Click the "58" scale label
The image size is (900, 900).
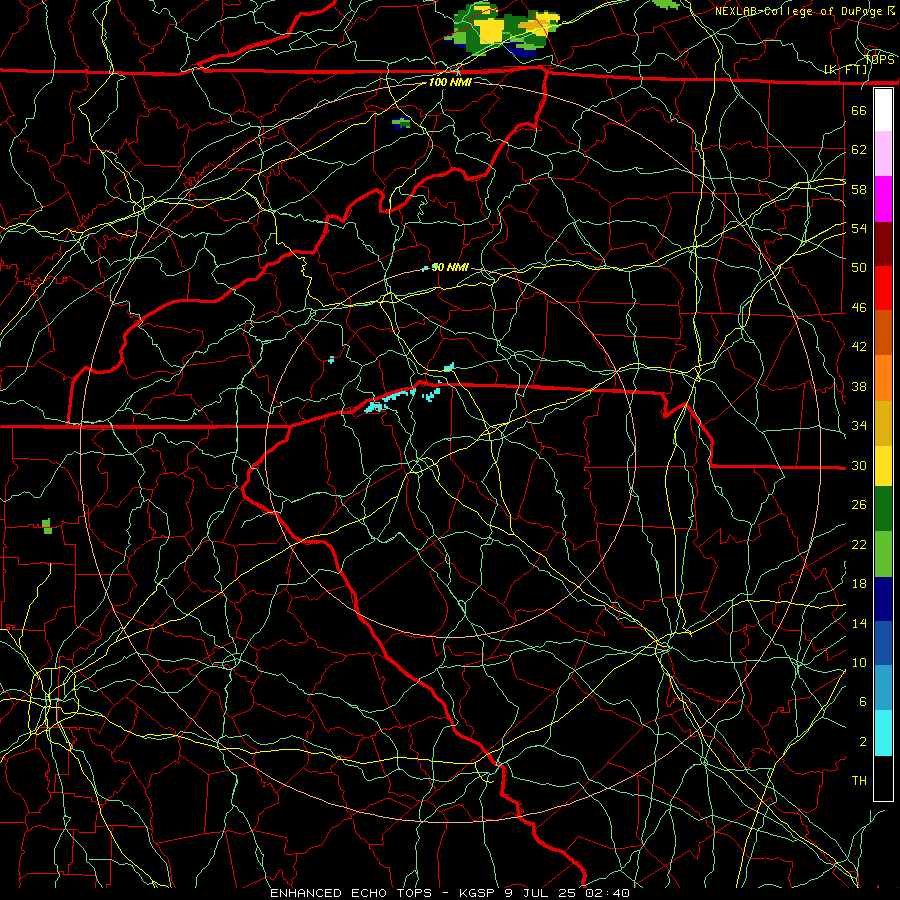coord(859,189)
